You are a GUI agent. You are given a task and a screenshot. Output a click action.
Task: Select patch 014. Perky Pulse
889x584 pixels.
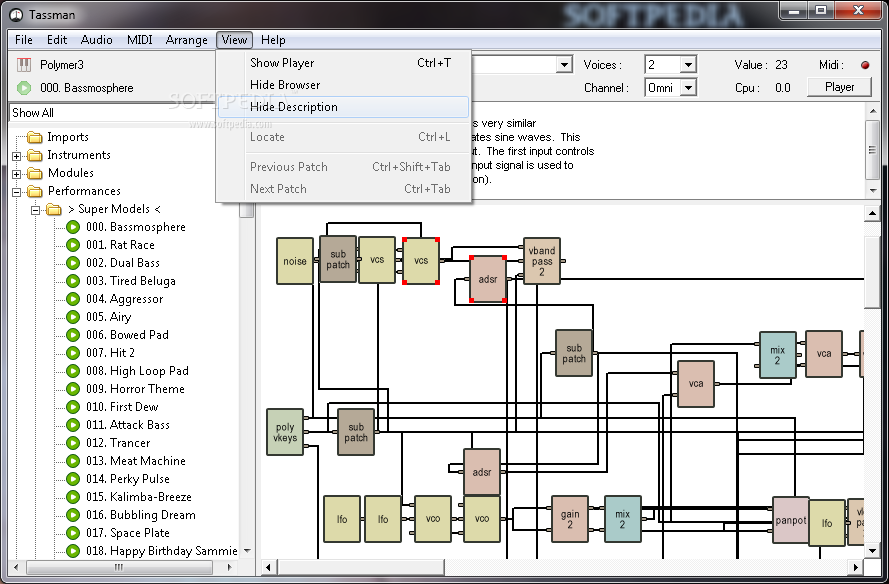128,479
